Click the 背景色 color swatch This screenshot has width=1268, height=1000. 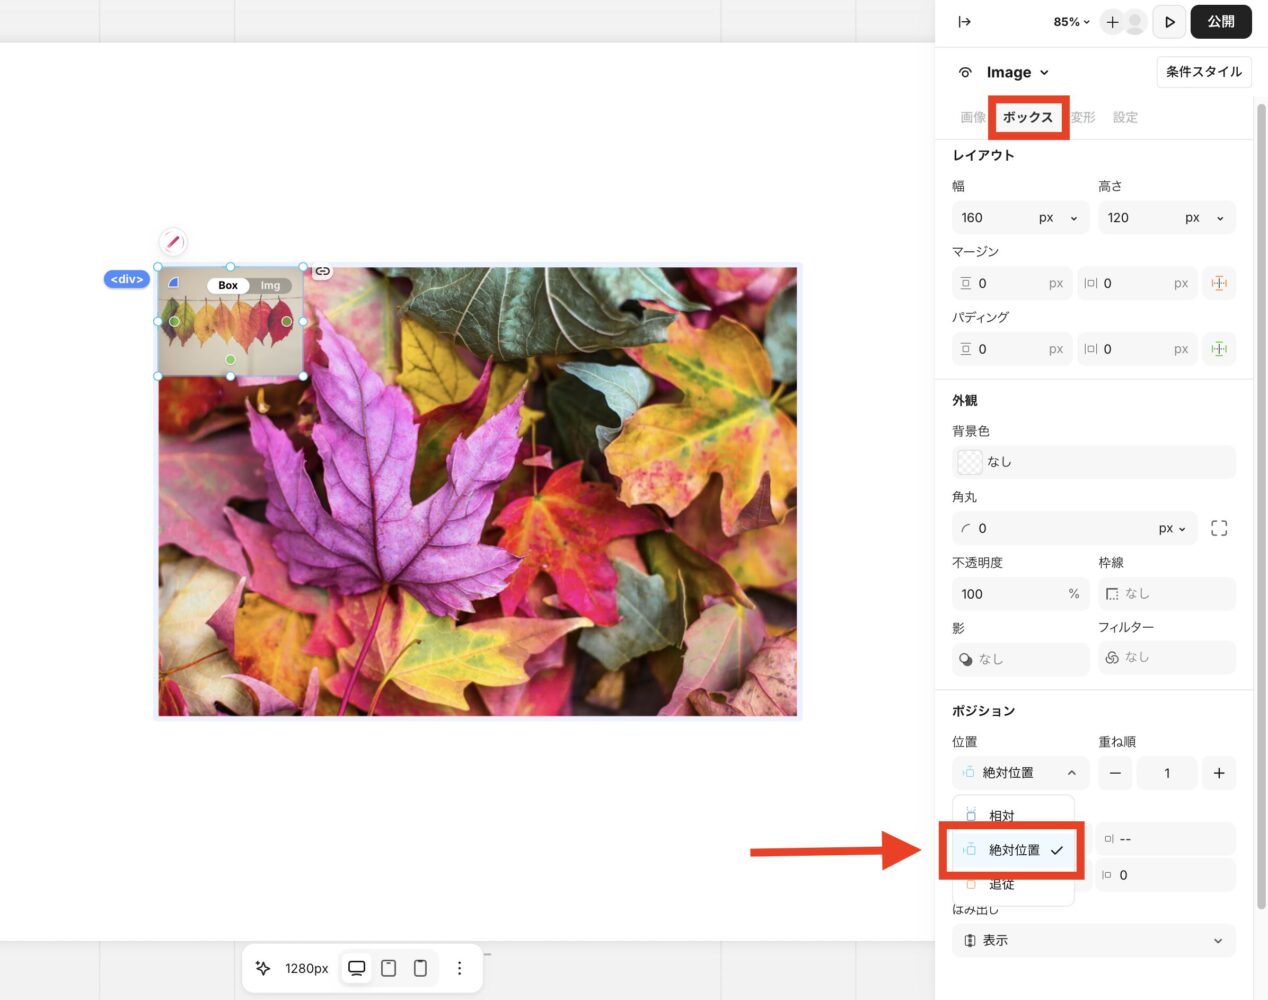click(x=969, y=462)
